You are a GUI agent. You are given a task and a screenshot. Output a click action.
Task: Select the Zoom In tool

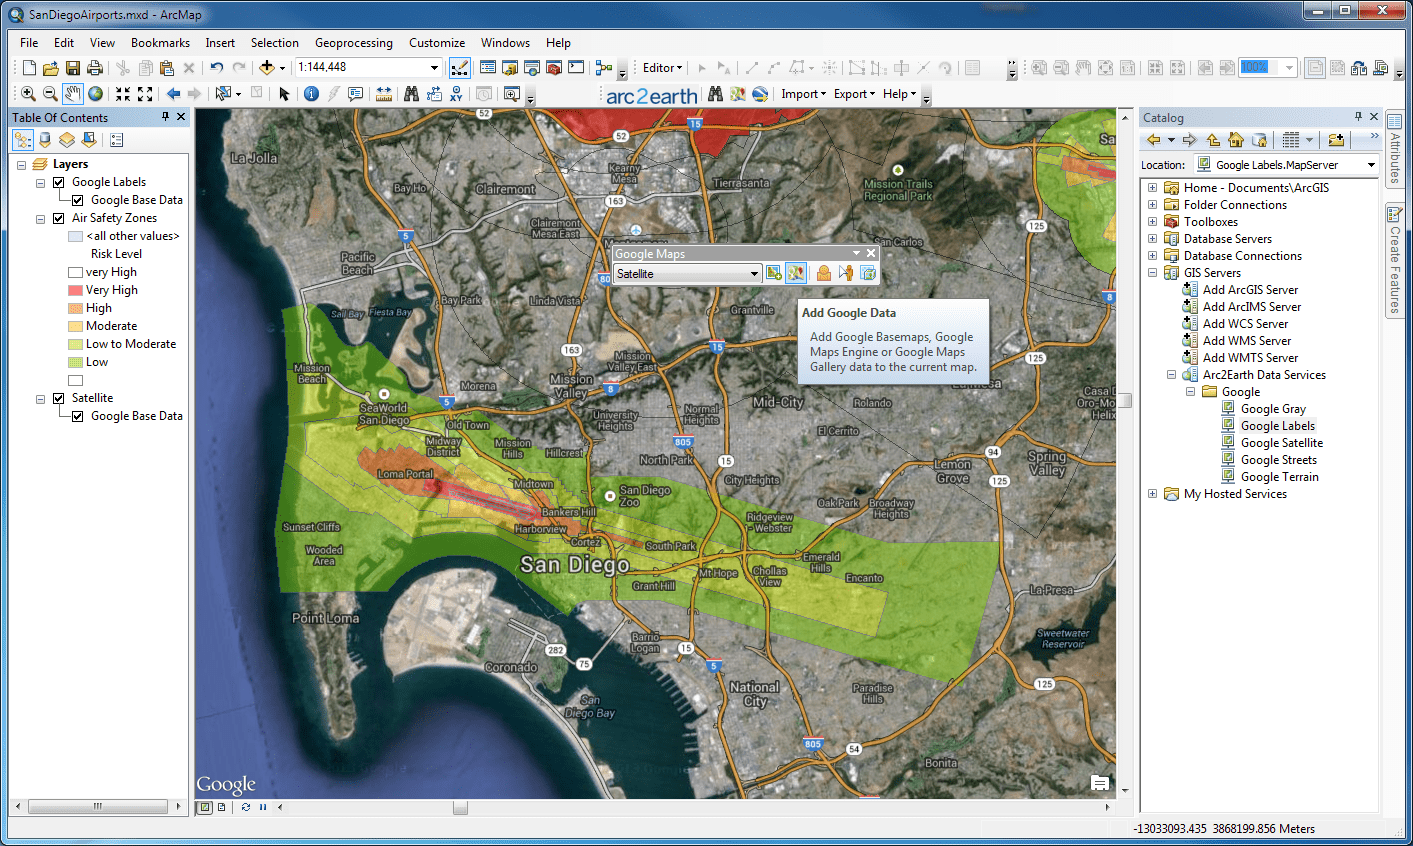point(28,94)
